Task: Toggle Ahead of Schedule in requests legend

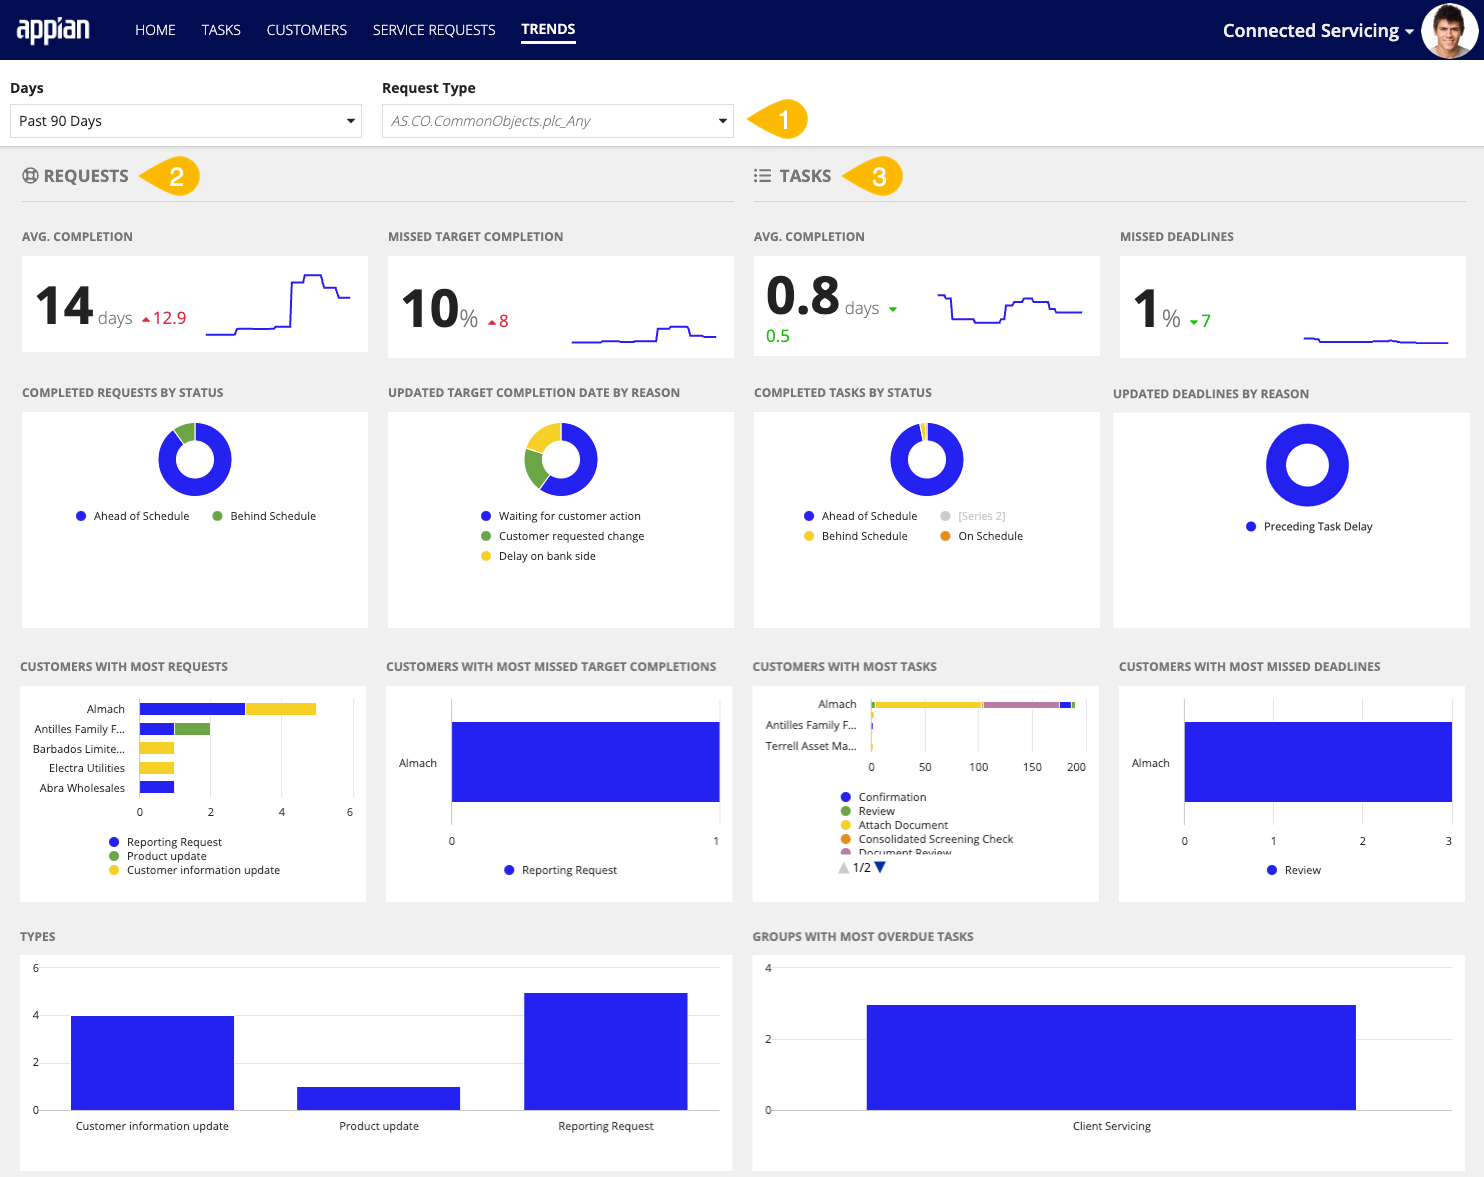Action: [x=132, y=516]
